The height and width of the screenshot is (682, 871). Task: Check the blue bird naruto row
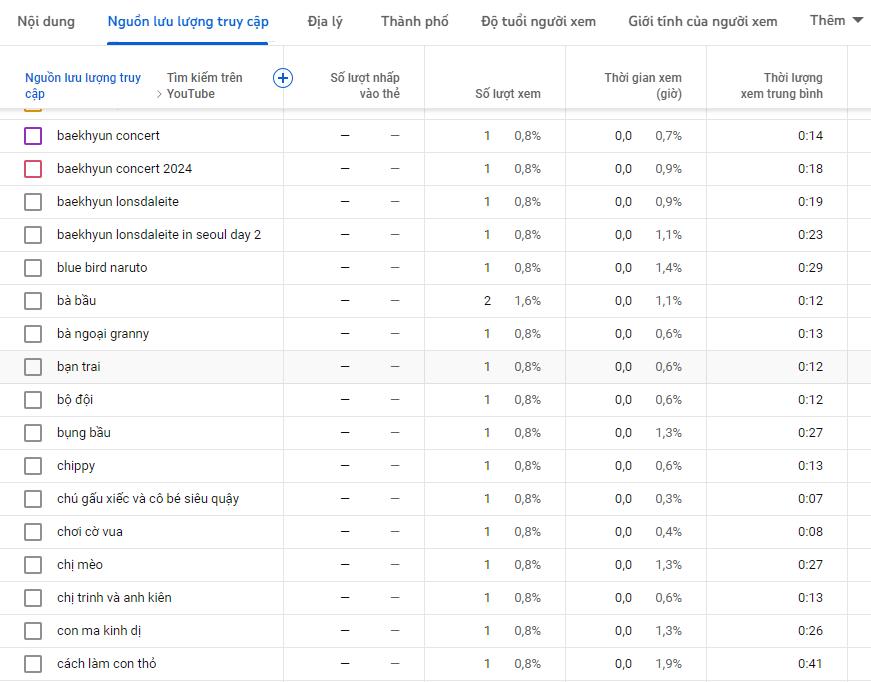(x=33, y=268)
